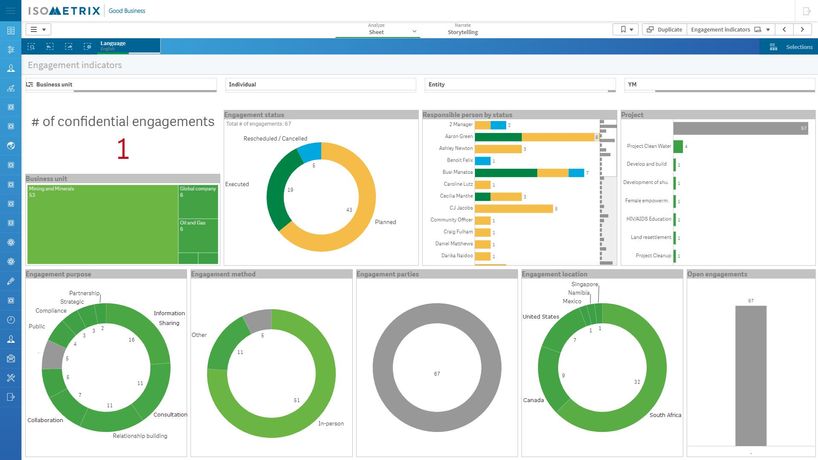Click the confidential engagements KPI value 1

[123, 149]
